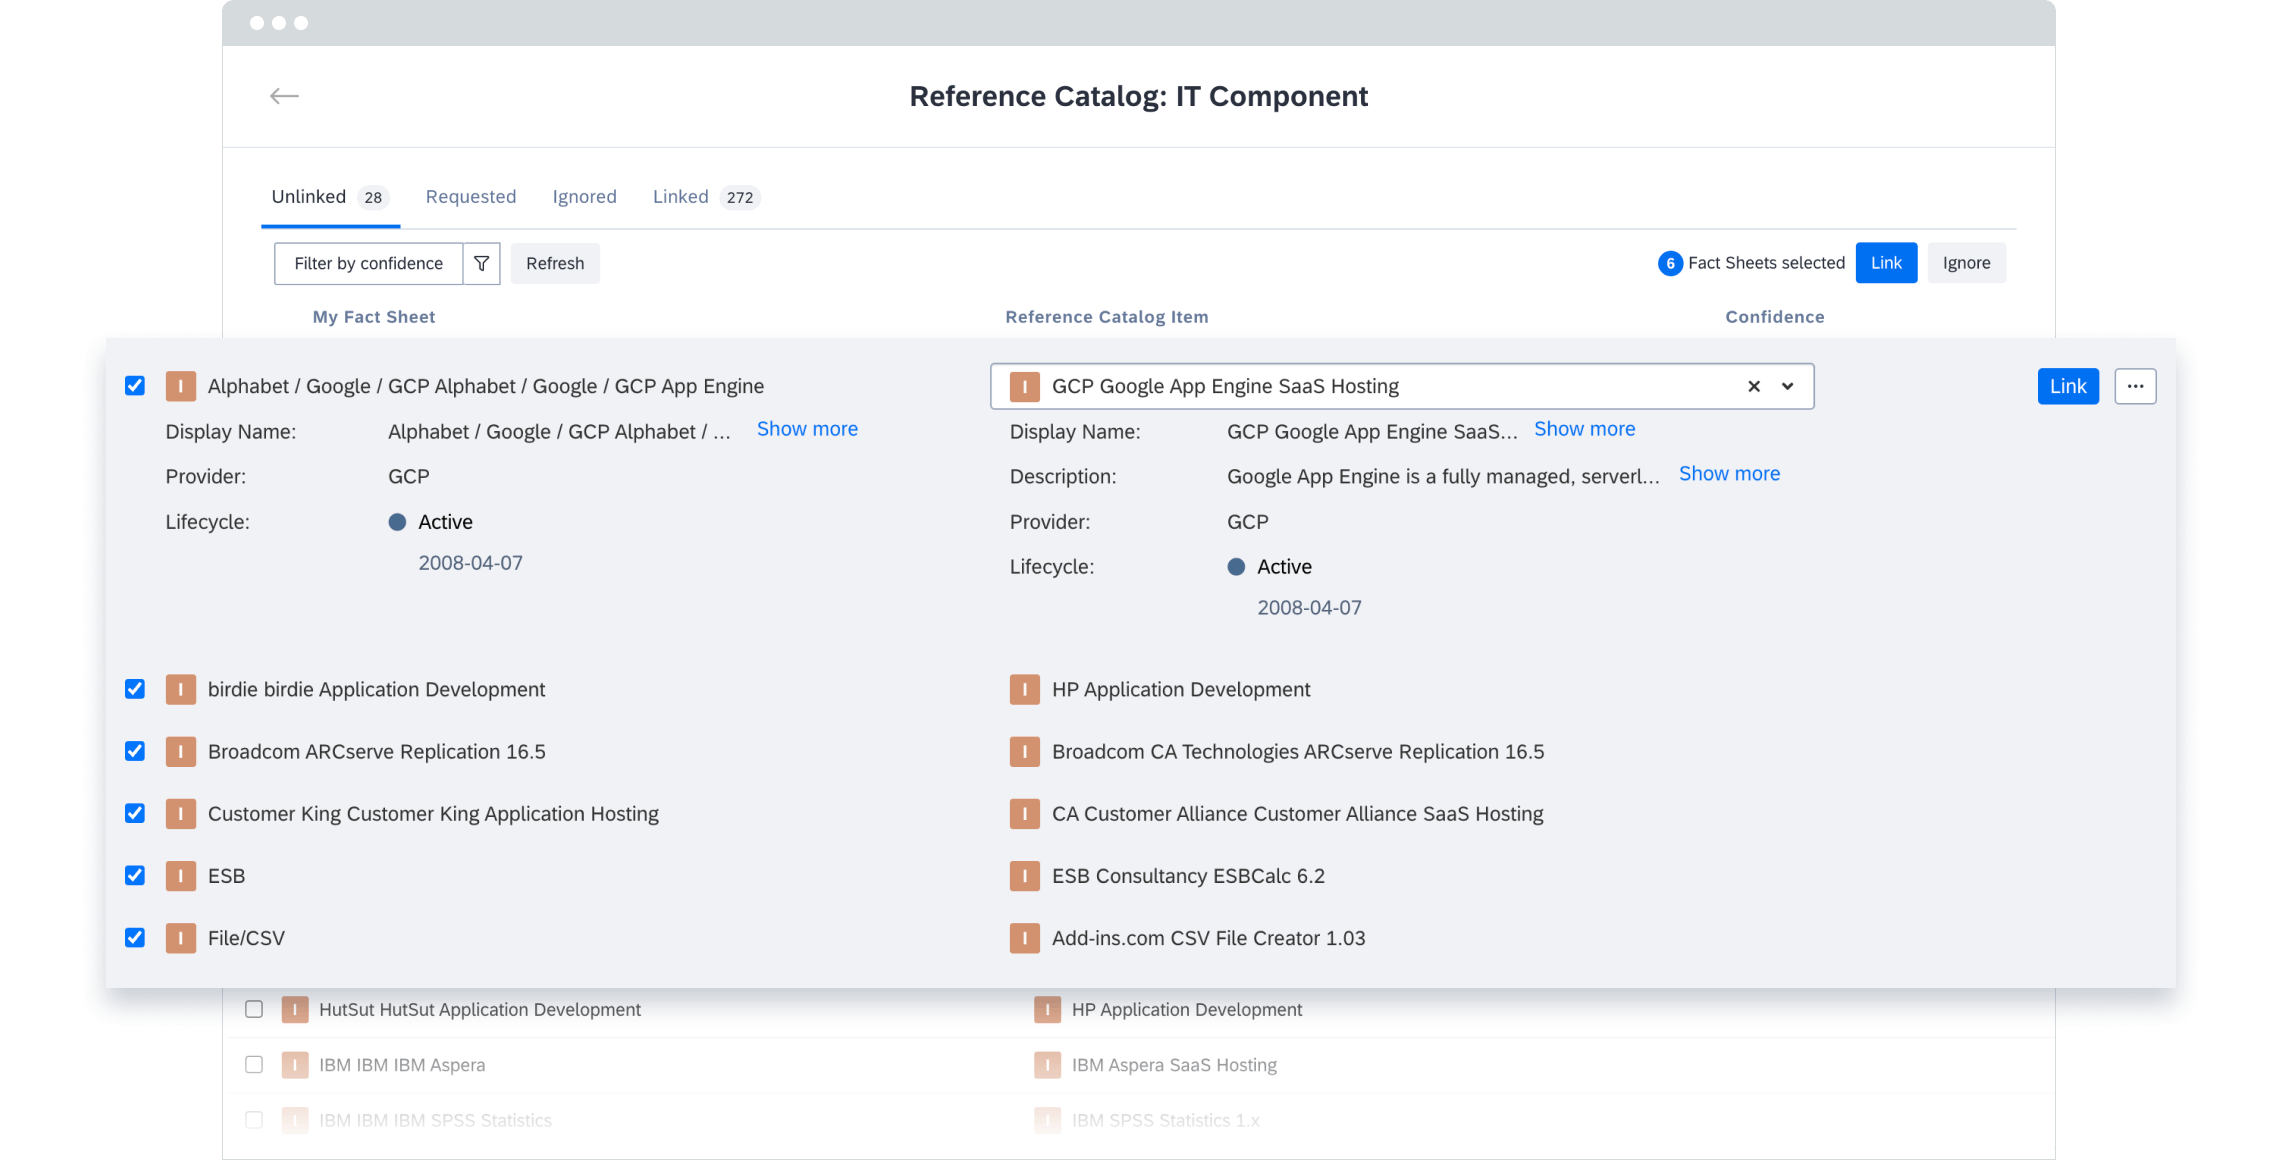Click the icon beside Add-ins.com CSV File Creator

(x=1024, y=937)
